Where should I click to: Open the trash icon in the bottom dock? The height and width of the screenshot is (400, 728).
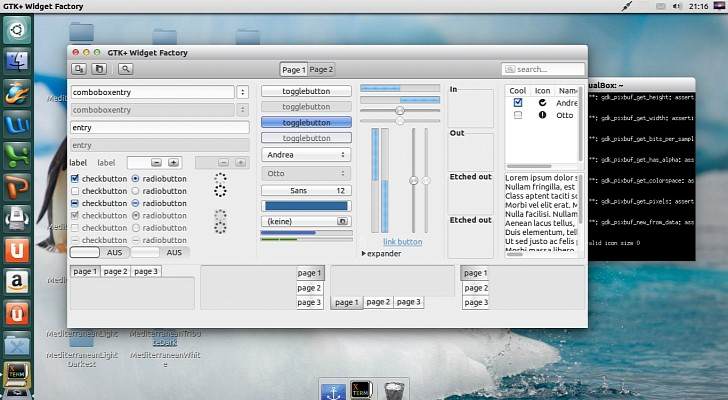(x=395, y=389)
